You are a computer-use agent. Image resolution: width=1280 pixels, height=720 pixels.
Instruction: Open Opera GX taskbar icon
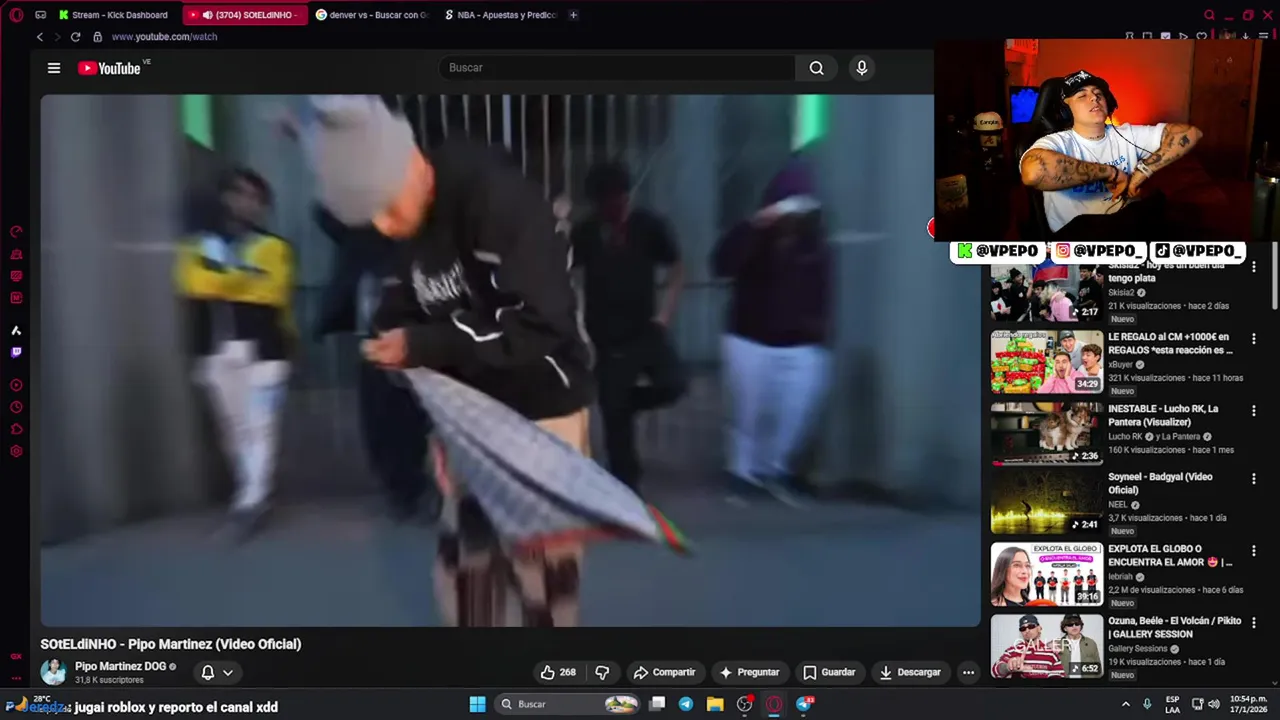click(x=774, y=704)
